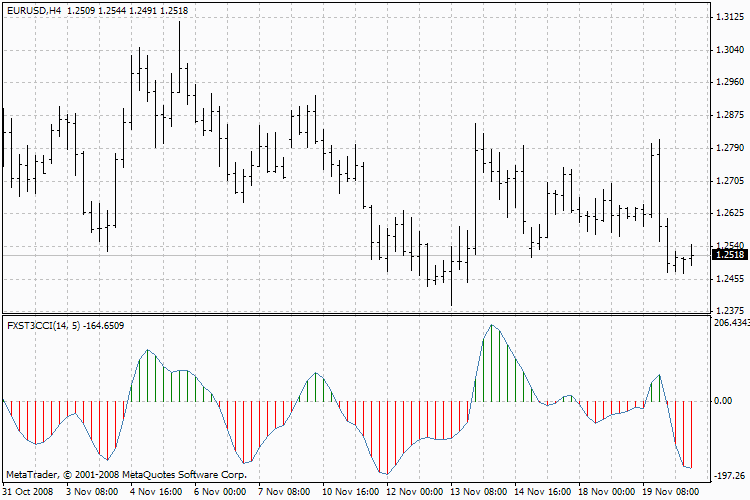Click the 10 Nov 16:00 time label

point(351,492)
